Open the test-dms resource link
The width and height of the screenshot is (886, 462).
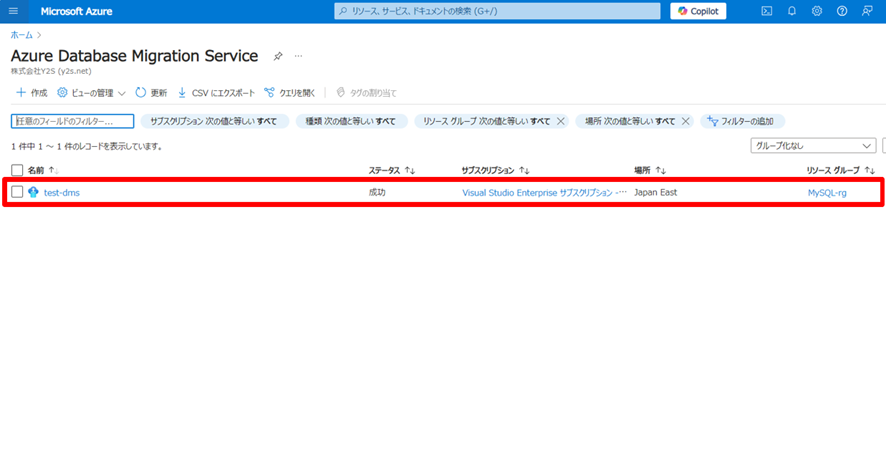click(x=61, y=192)
